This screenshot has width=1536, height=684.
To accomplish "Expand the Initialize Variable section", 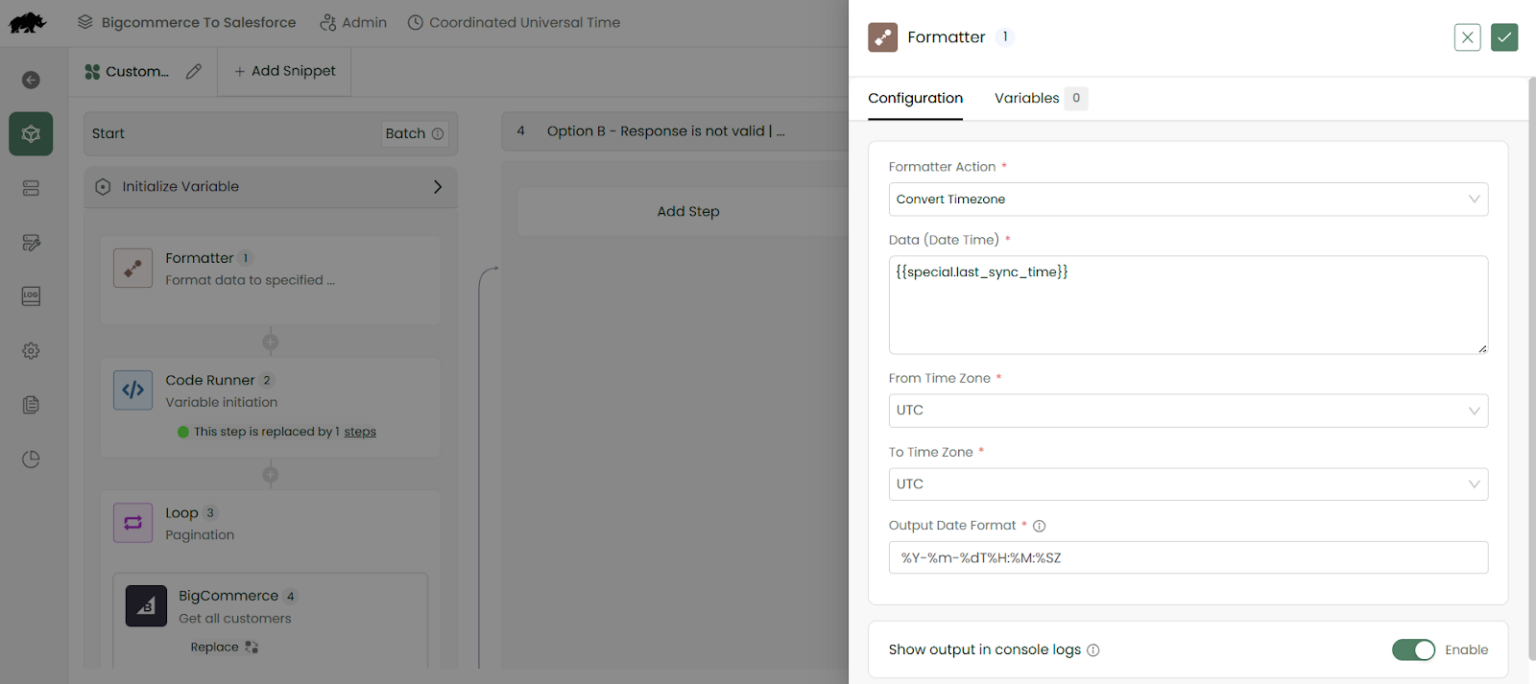I will click(437, 186).
